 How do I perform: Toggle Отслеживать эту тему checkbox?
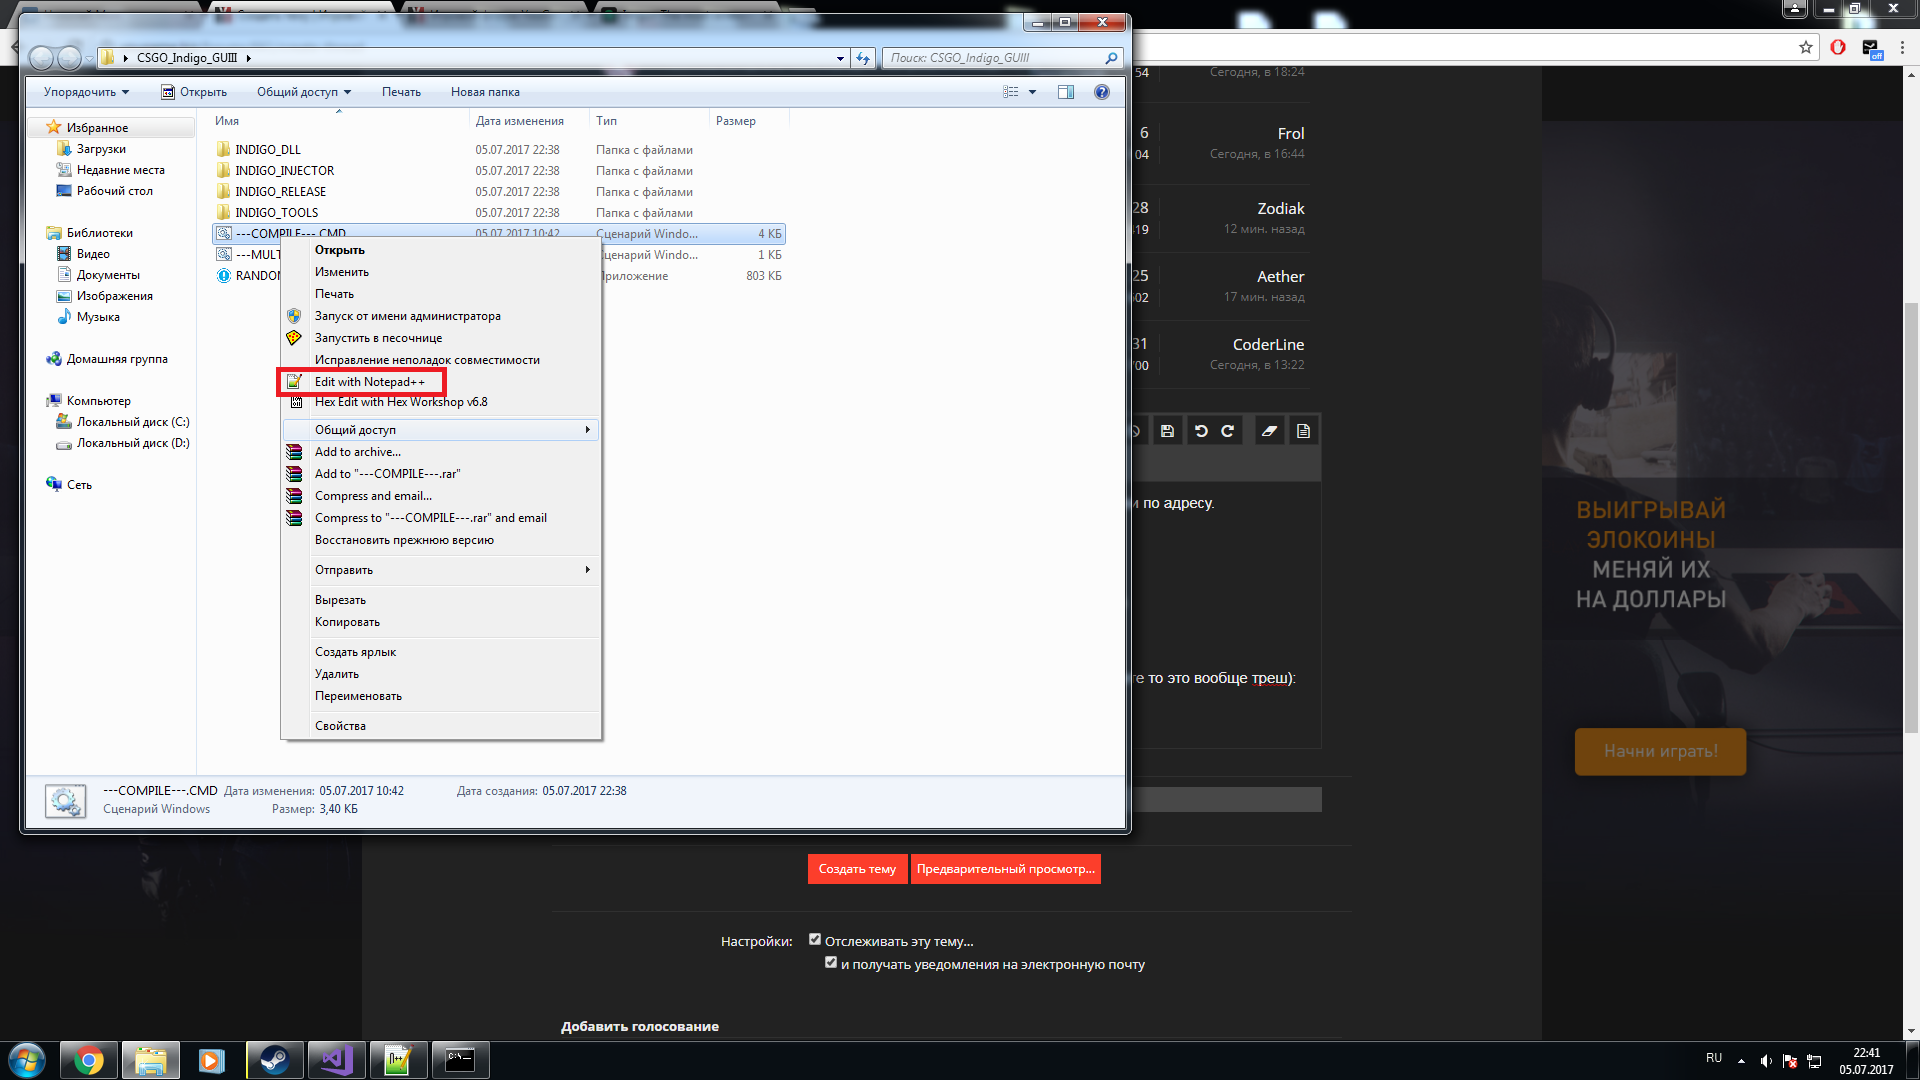[815, 940]
